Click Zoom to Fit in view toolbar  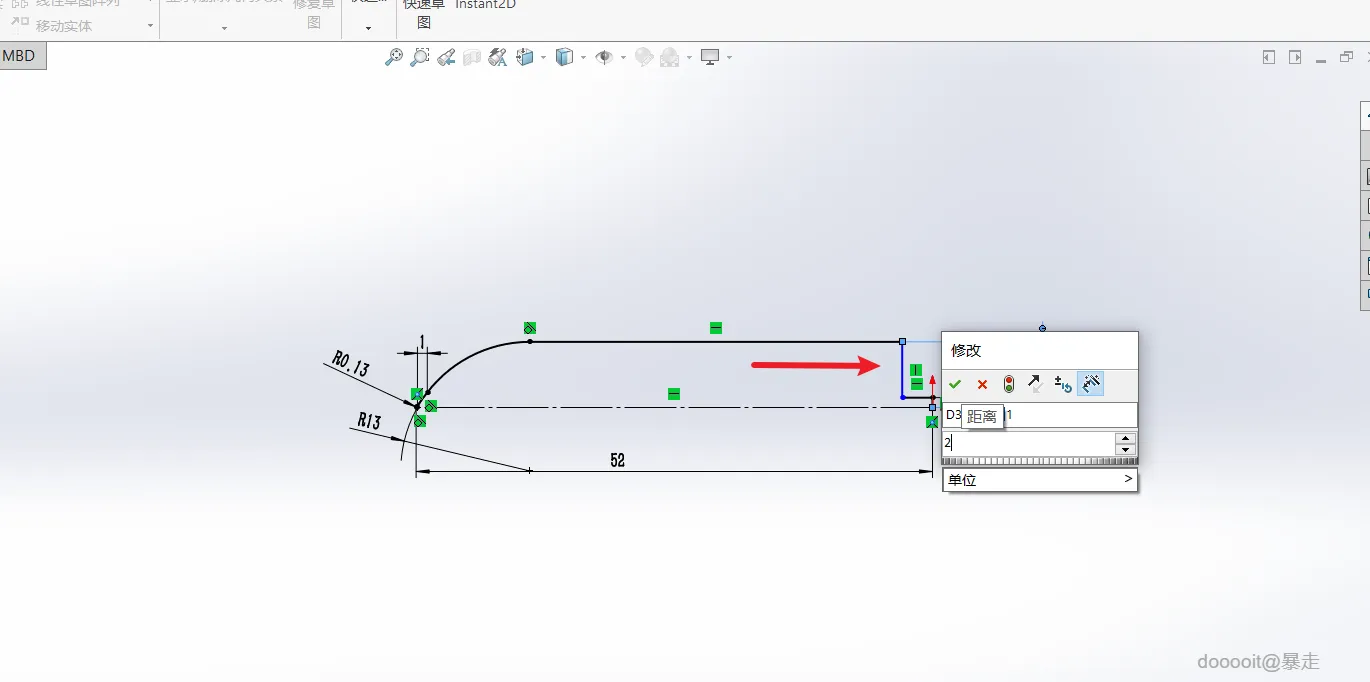point(393,57)
